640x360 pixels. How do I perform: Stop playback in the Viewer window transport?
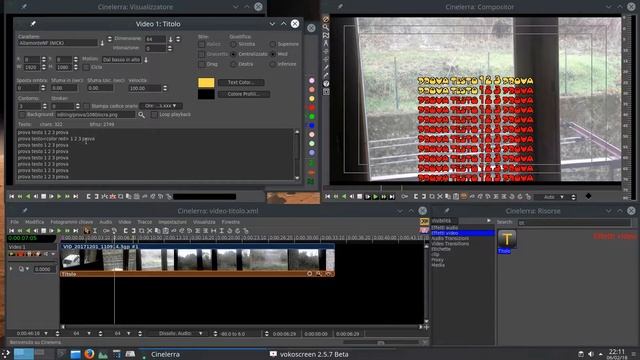[x=44, y=197]
